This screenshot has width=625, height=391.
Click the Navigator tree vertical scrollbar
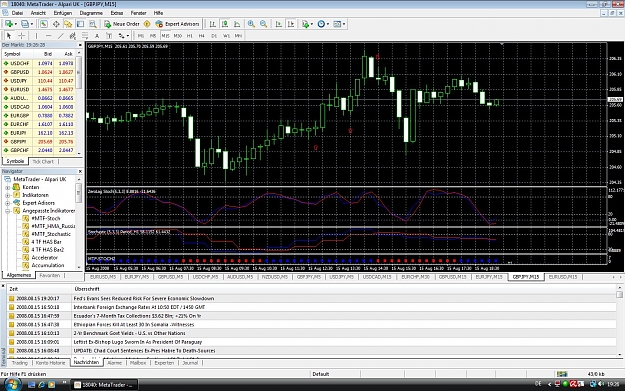pyautogui.click(x=79, y=223)
